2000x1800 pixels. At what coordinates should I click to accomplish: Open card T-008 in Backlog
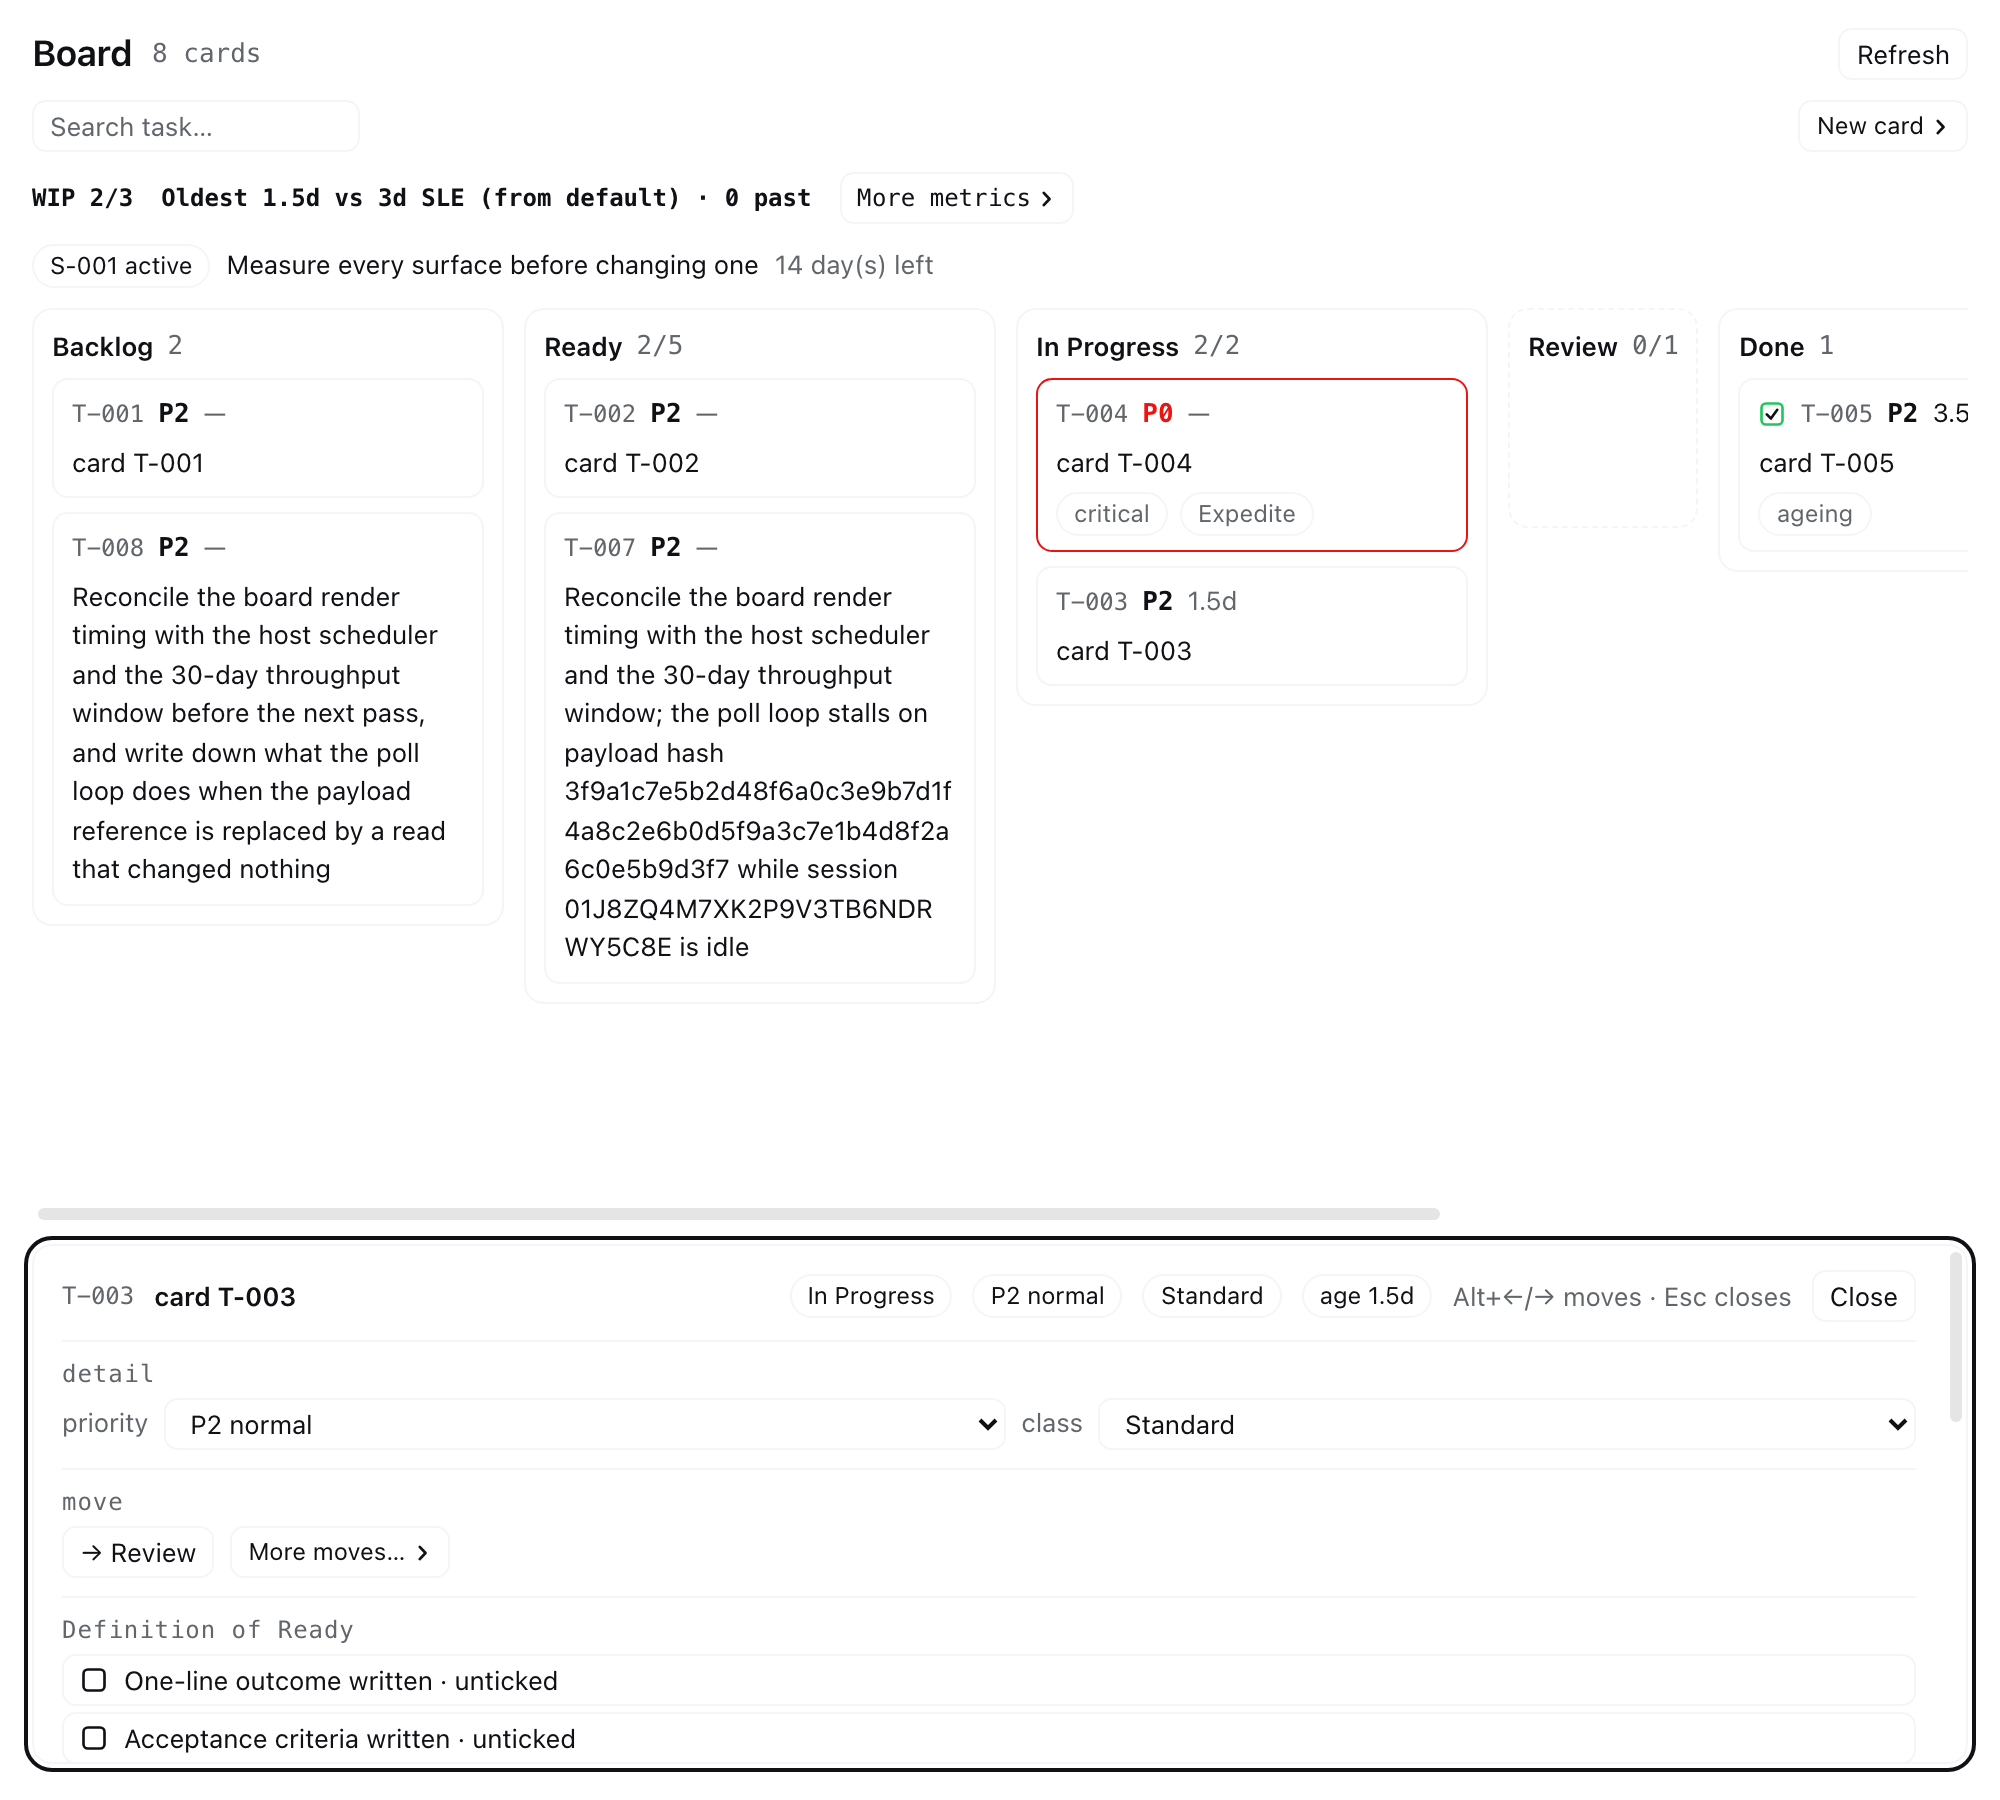click(268, 709)
